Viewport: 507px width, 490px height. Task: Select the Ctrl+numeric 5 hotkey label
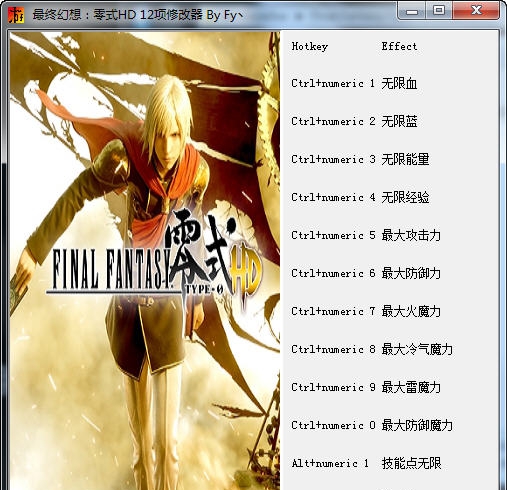click(333, 235)
